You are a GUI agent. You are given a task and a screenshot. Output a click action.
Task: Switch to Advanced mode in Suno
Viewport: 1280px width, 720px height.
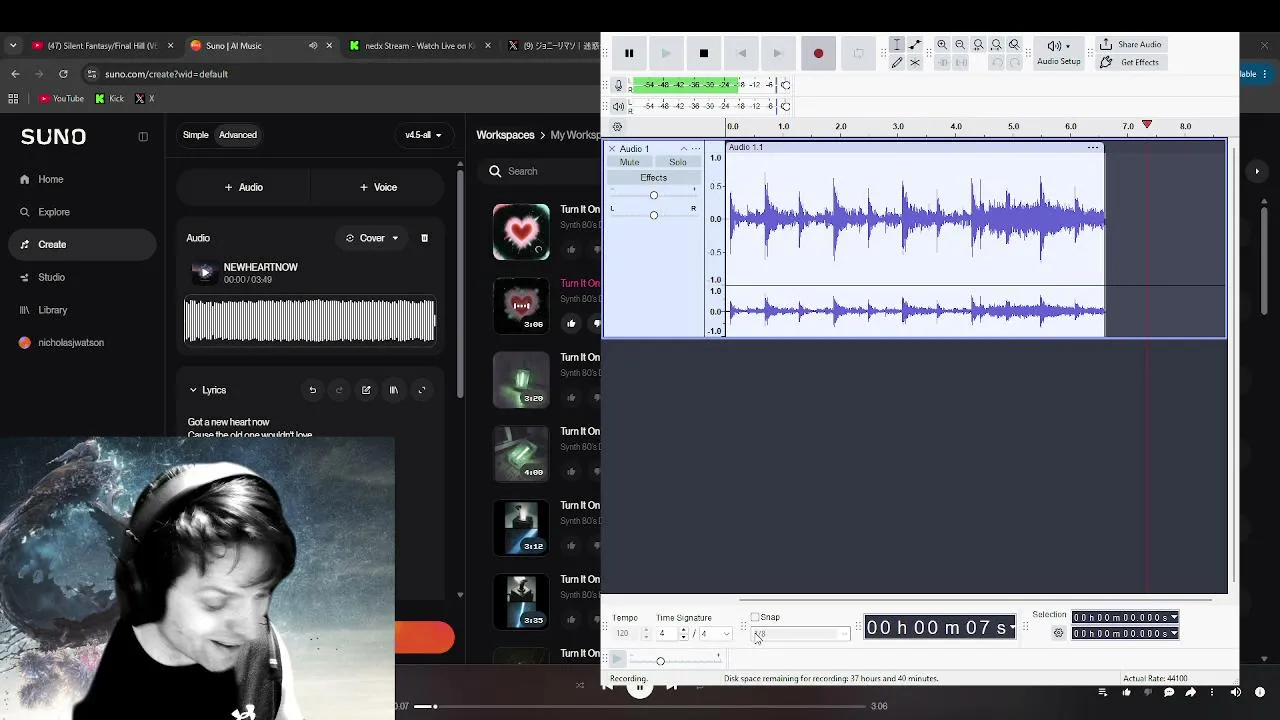[x=238, y=135]
